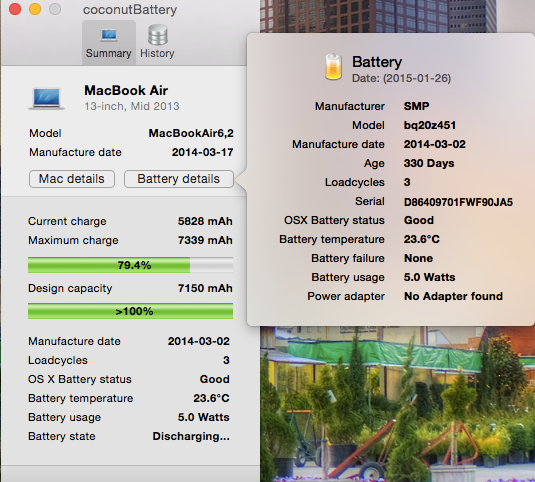The height and width of the screenshot is (482, 535).
Task: Click the No Adapter found text
Action: click(x=453, y=296)
